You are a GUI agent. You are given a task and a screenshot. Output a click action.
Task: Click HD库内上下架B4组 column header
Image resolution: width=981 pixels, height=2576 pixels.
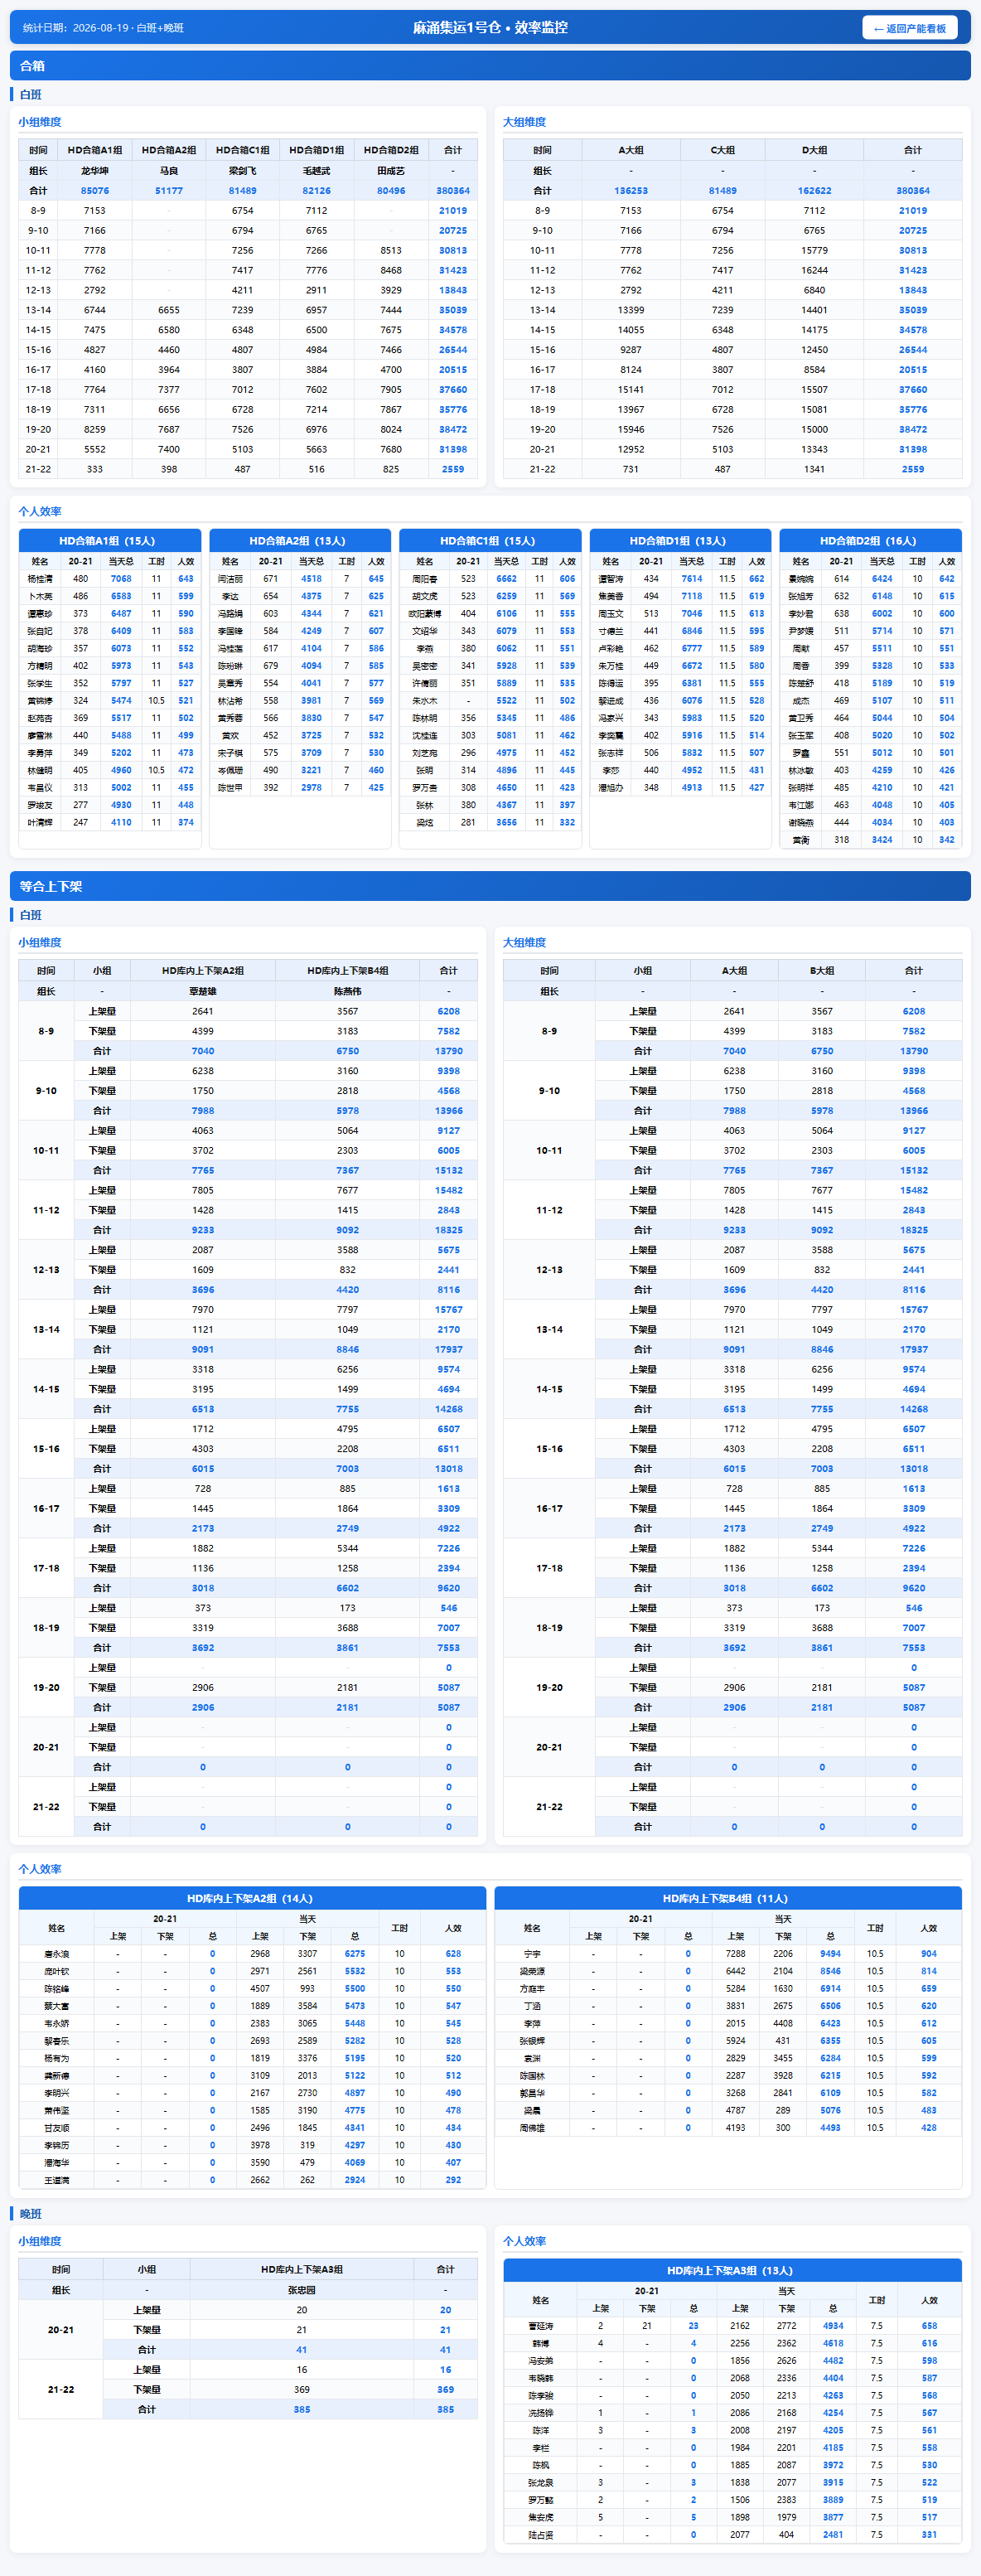(348, 971)
